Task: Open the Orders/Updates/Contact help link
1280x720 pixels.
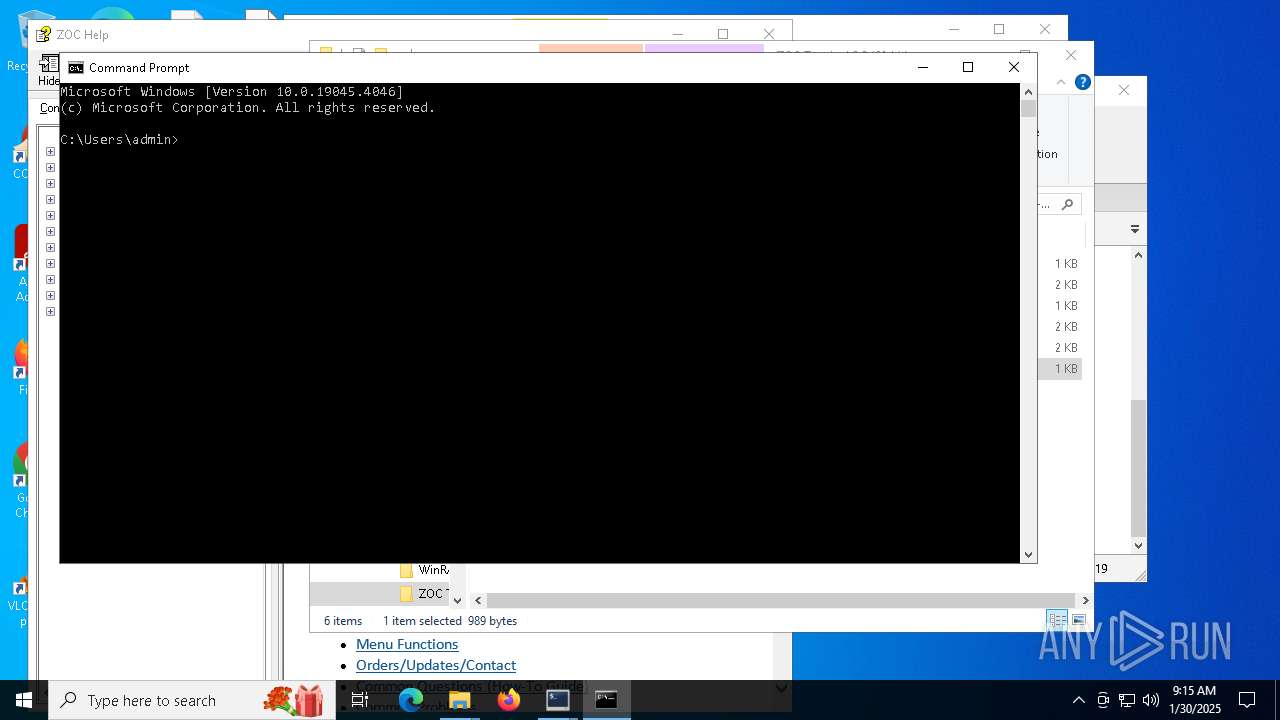Action: 436,665
